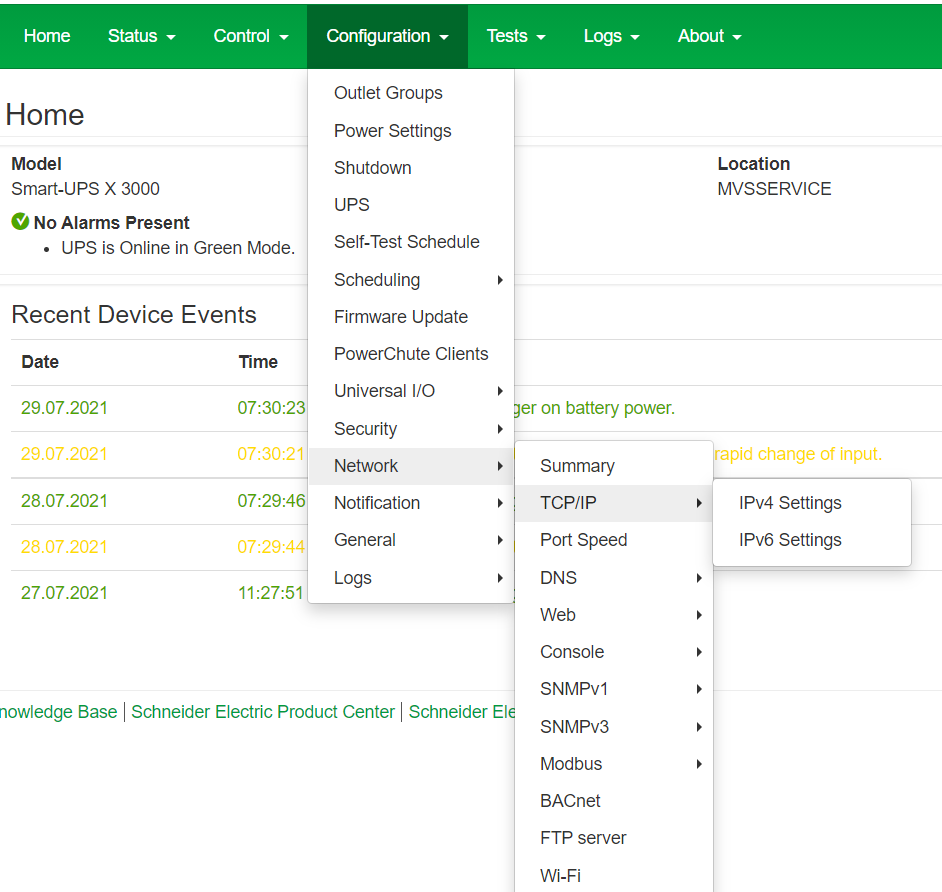Follow the Schneider Electric Product Center link

[263, 712]
